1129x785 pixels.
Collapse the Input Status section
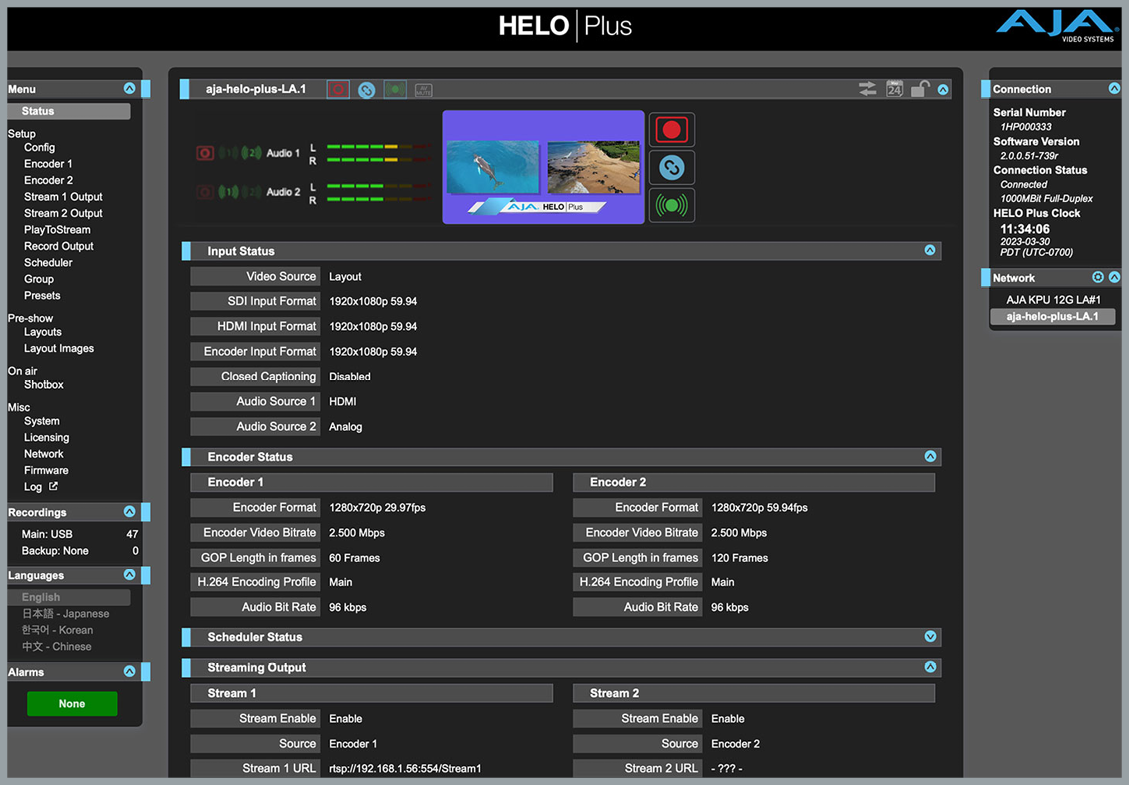(930, 251)
